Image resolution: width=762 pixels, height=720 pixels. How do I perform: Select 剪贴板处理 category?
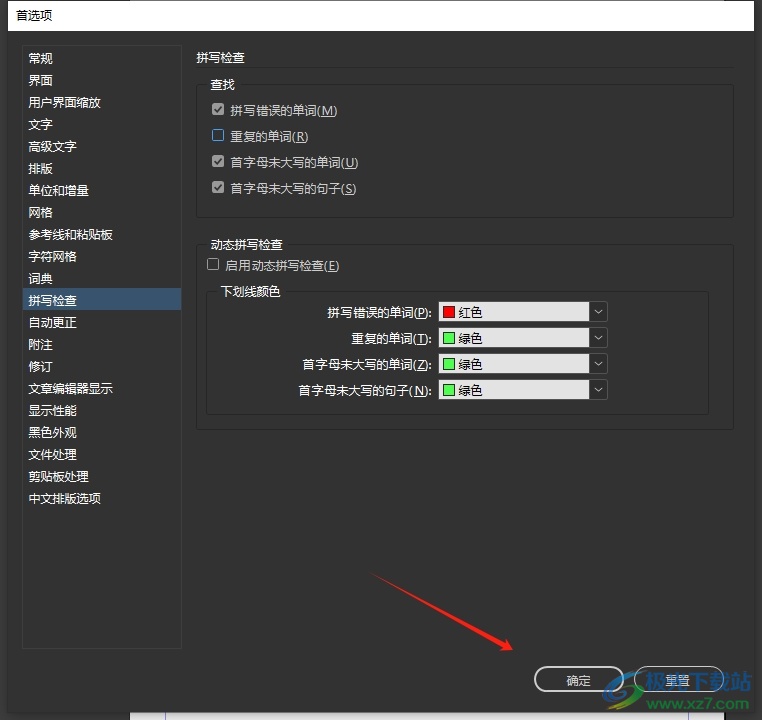[102, 477]
